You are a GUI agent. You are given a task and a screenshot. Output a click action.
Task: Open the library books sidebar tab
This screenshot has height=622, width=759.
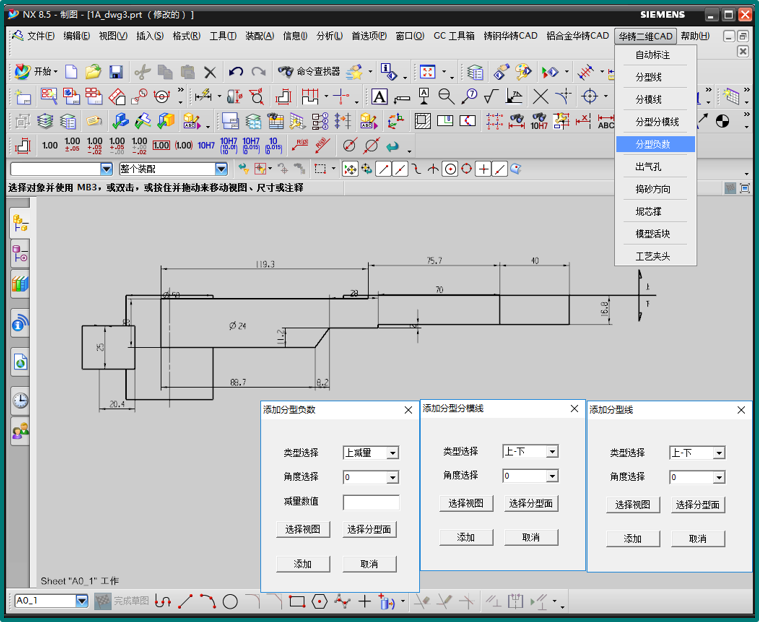[20, 284]
